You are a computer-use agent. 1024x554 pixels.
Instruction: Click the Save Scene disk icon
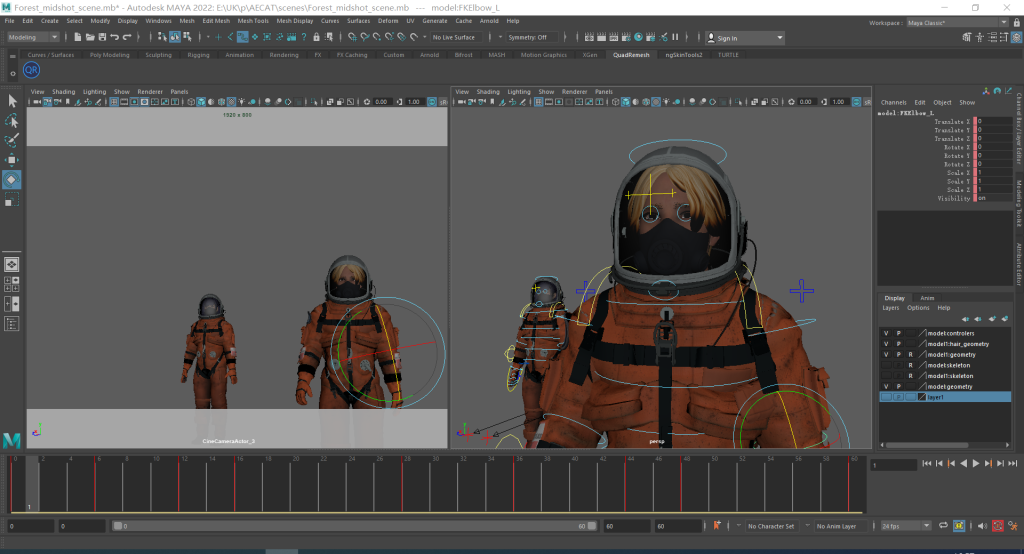click(102, 37)
